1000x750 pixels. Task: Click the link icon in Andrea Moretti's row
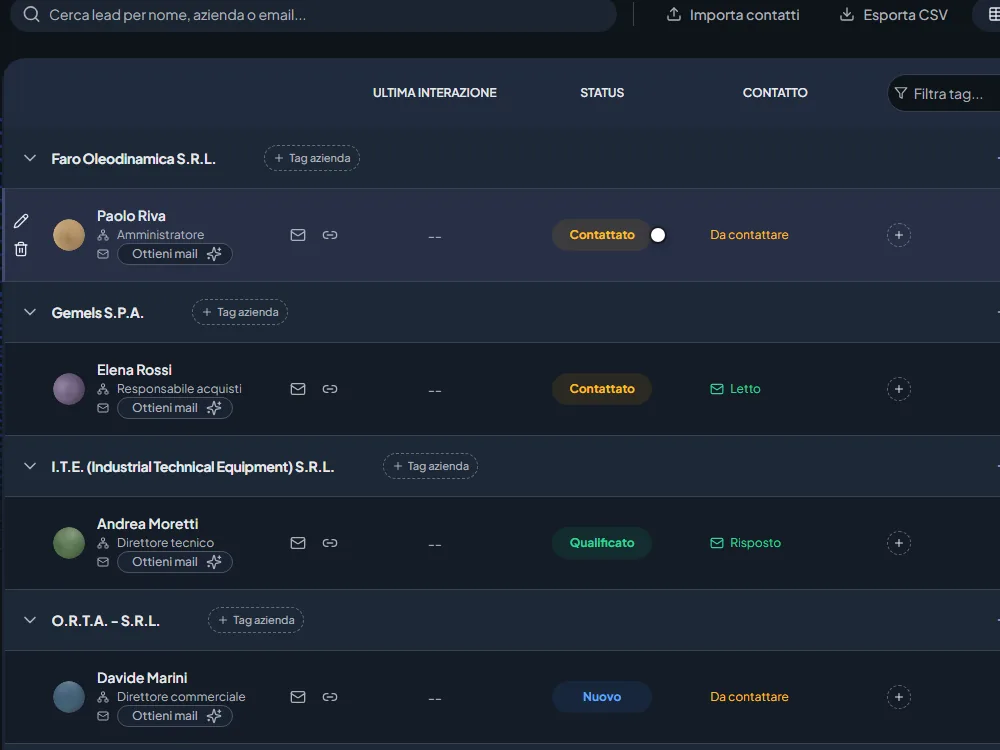tap(330, 543)
